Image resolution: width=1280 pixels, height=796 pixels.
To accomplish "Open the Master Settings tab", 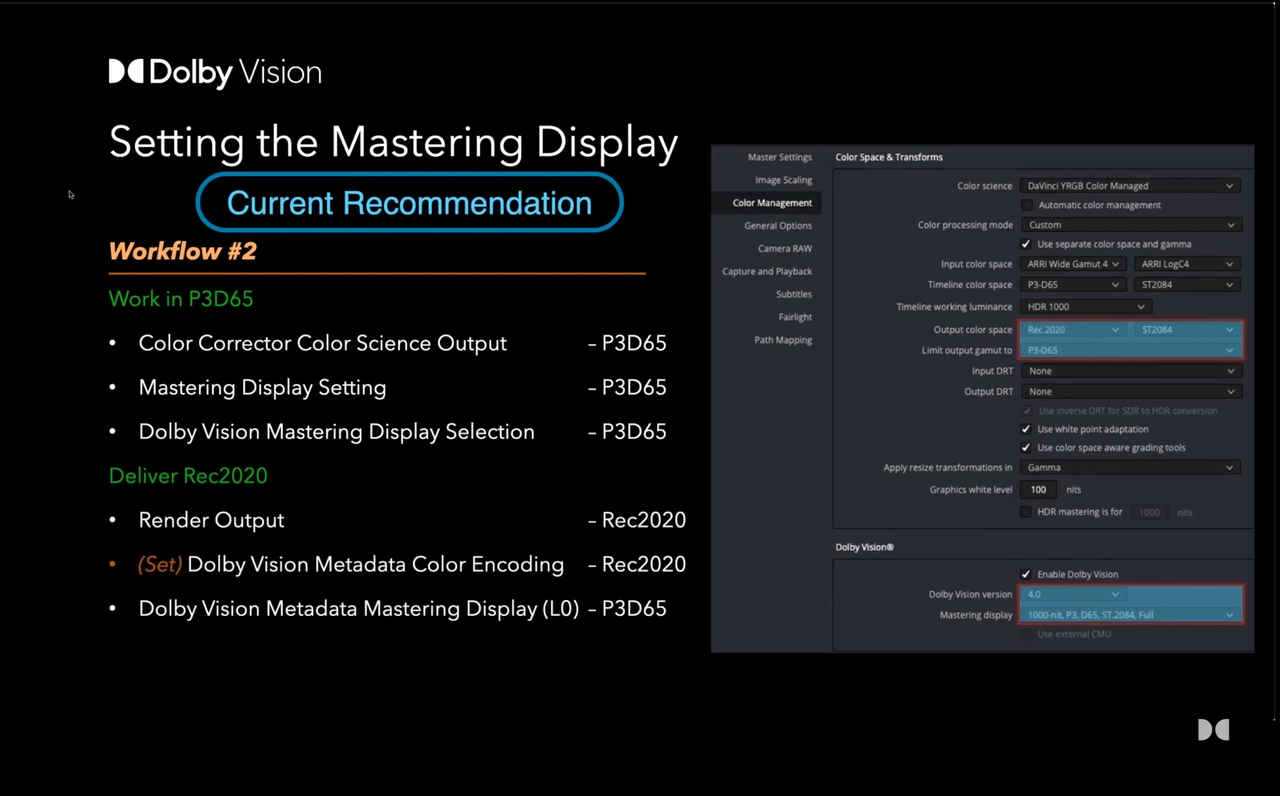I will coord(780,157).
